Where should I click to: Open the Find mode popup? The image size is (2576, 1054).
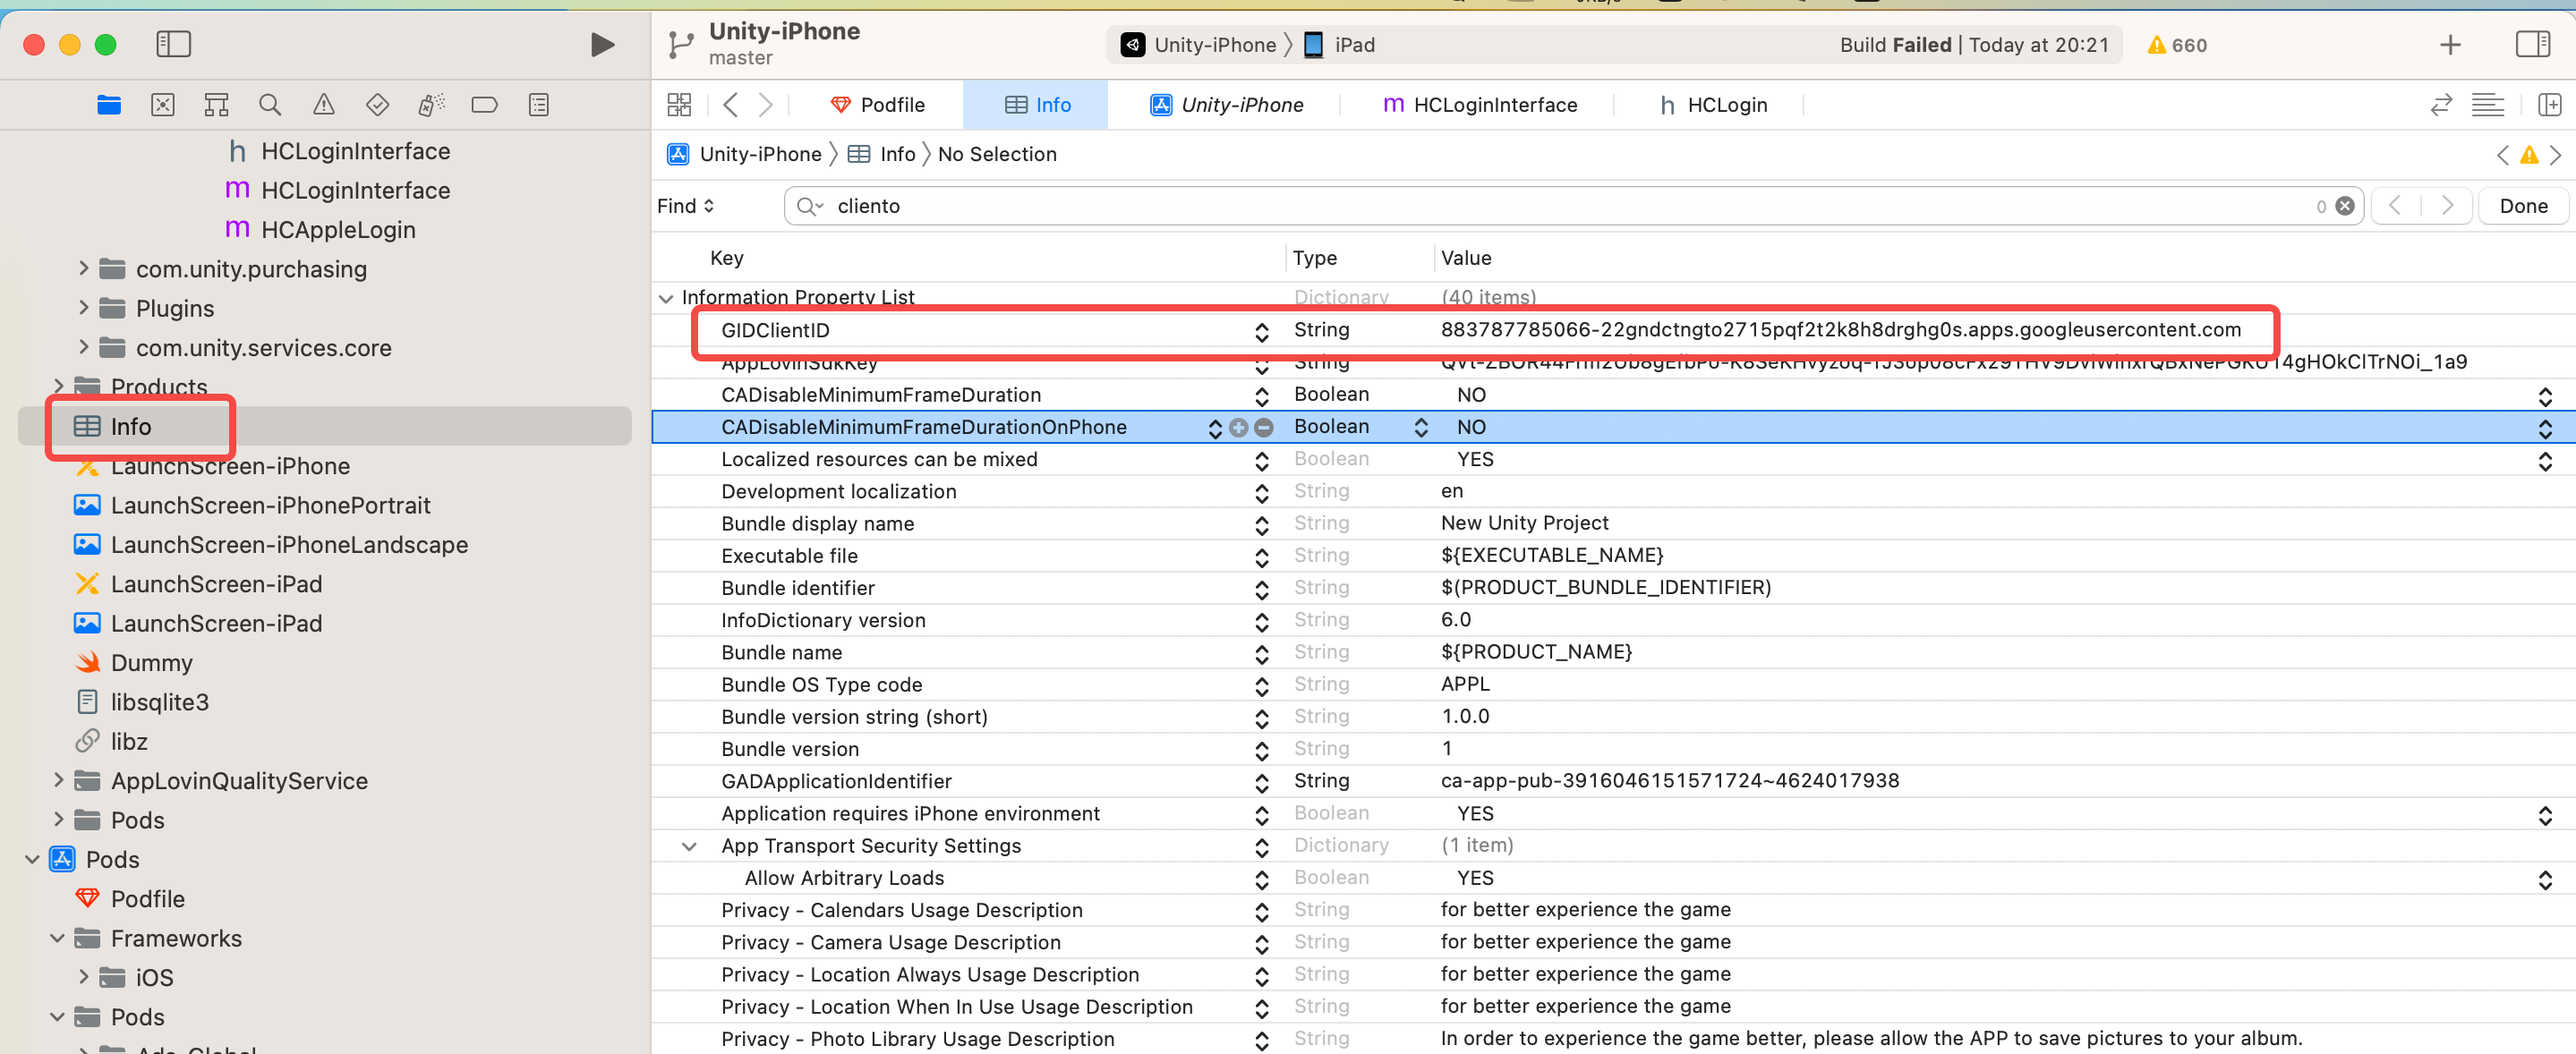coord(686,206)
